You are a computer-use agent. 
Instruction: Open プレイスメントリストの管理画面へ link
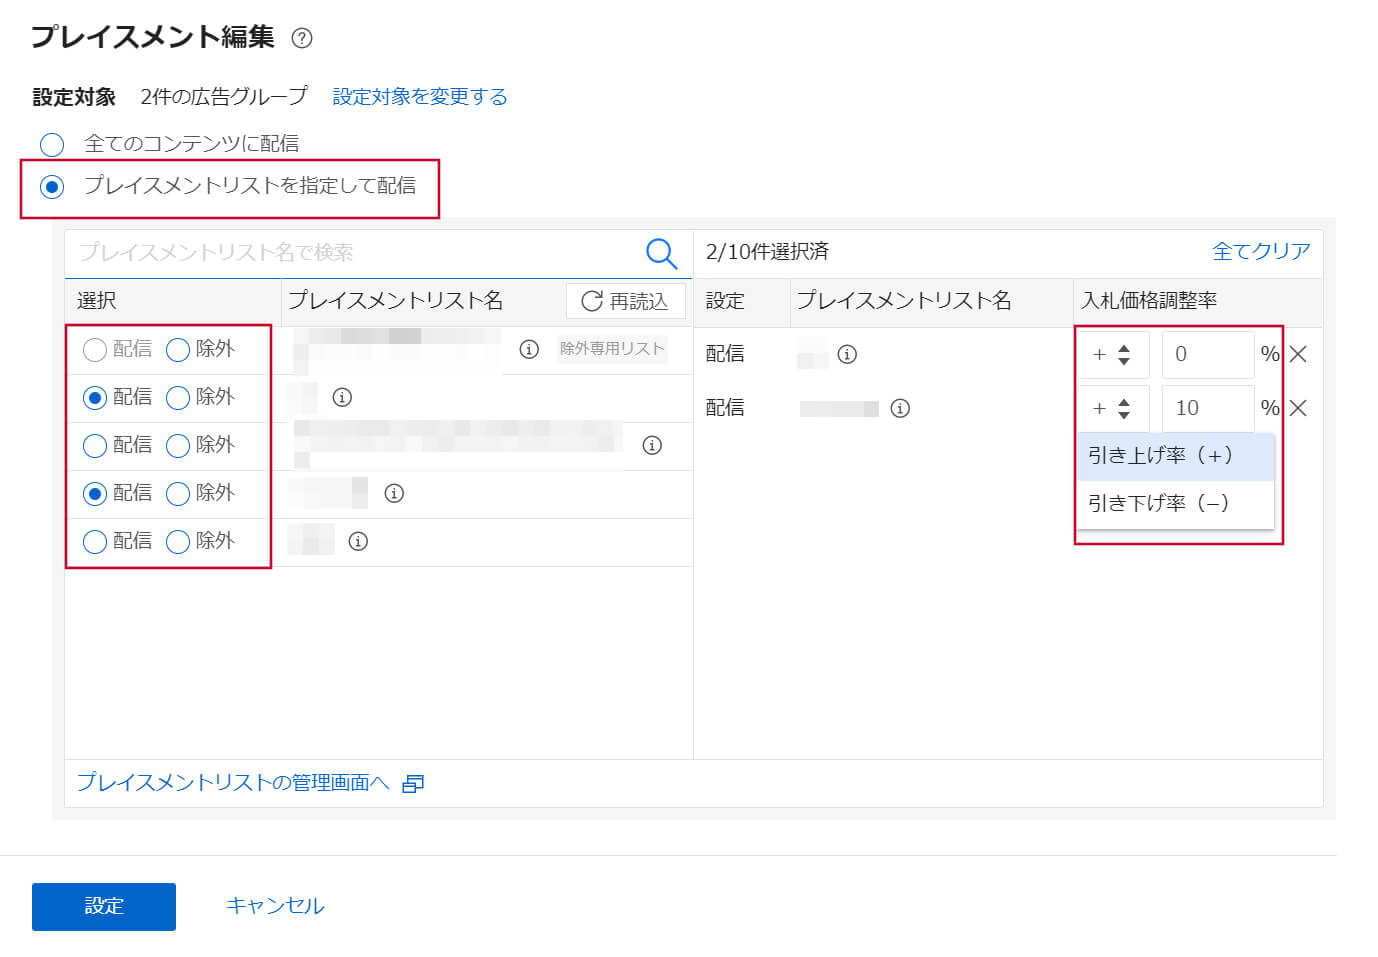point(233,783)
